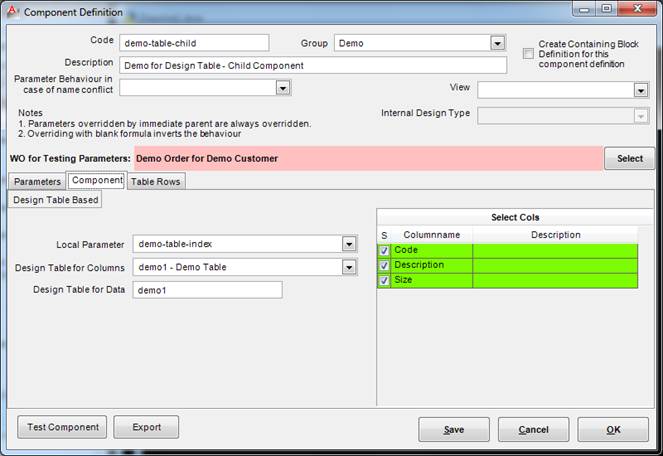Toggle the Size column checkbox
Screen dimensions: 663x456
click(384, 281)
